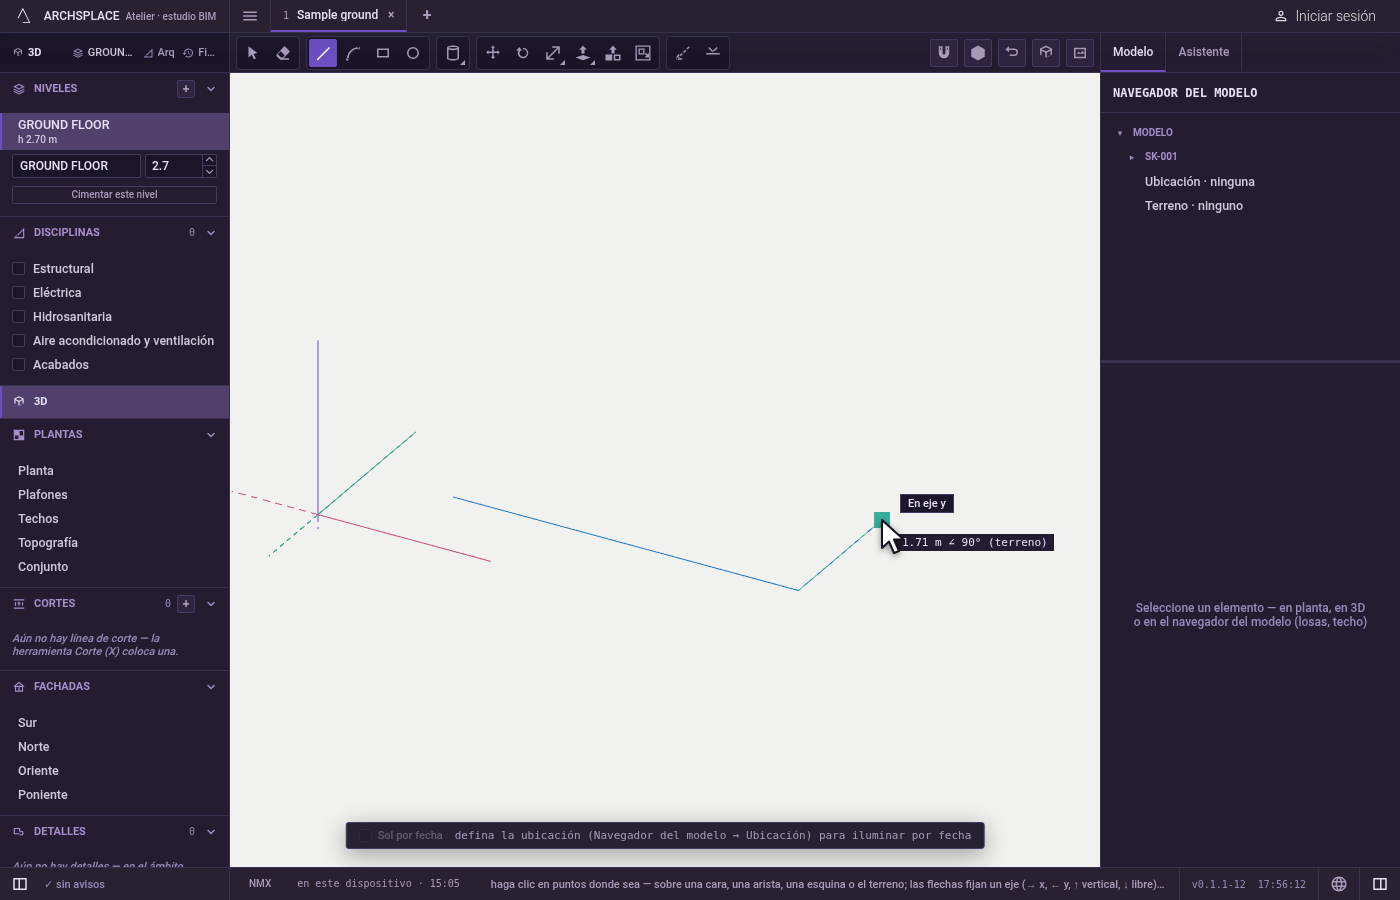Choose the arc drawing tool
The height and width of the screenshot is (900, 1400).
coord(353,53)
